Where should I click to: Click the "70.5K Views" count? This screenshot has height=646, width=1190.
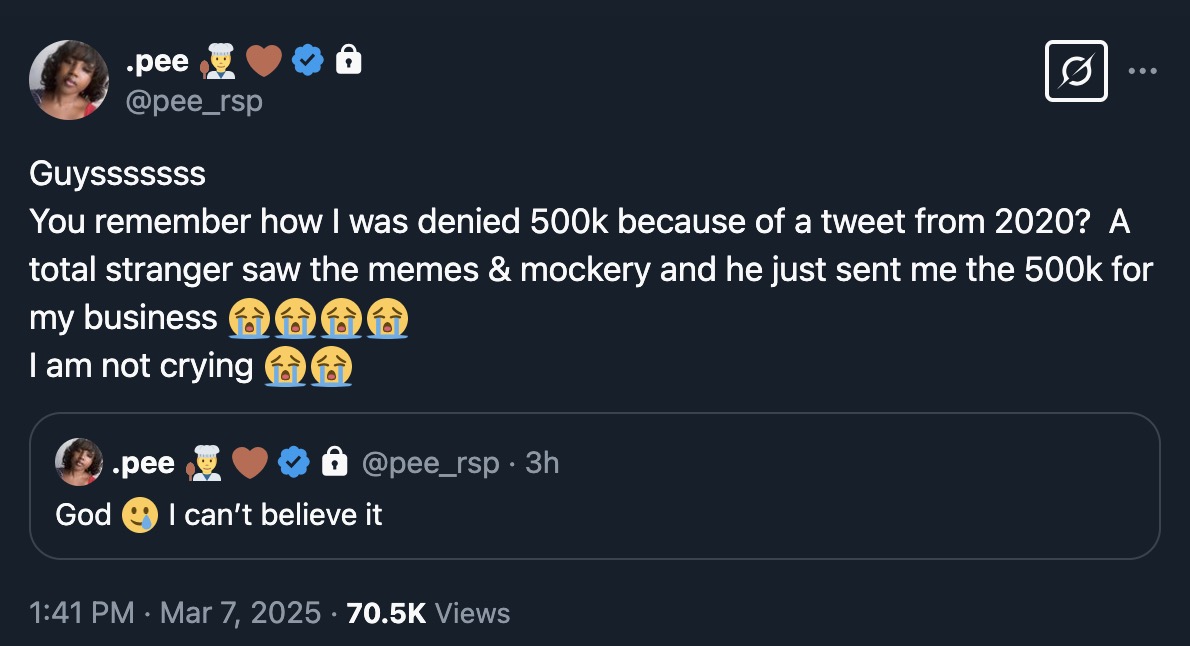pos(428,613)
